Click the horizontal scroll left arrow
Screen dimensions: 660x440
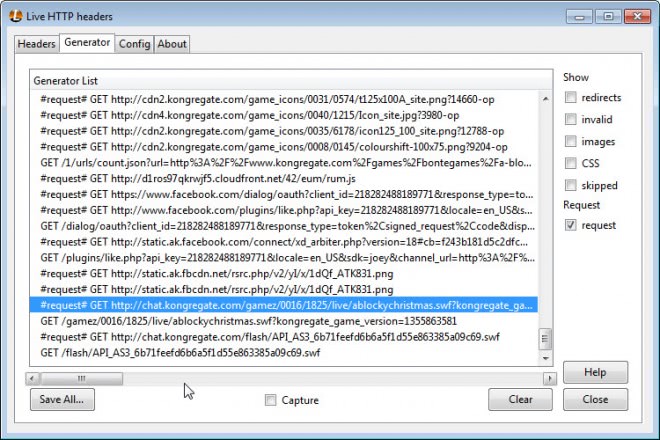[32, 379]
